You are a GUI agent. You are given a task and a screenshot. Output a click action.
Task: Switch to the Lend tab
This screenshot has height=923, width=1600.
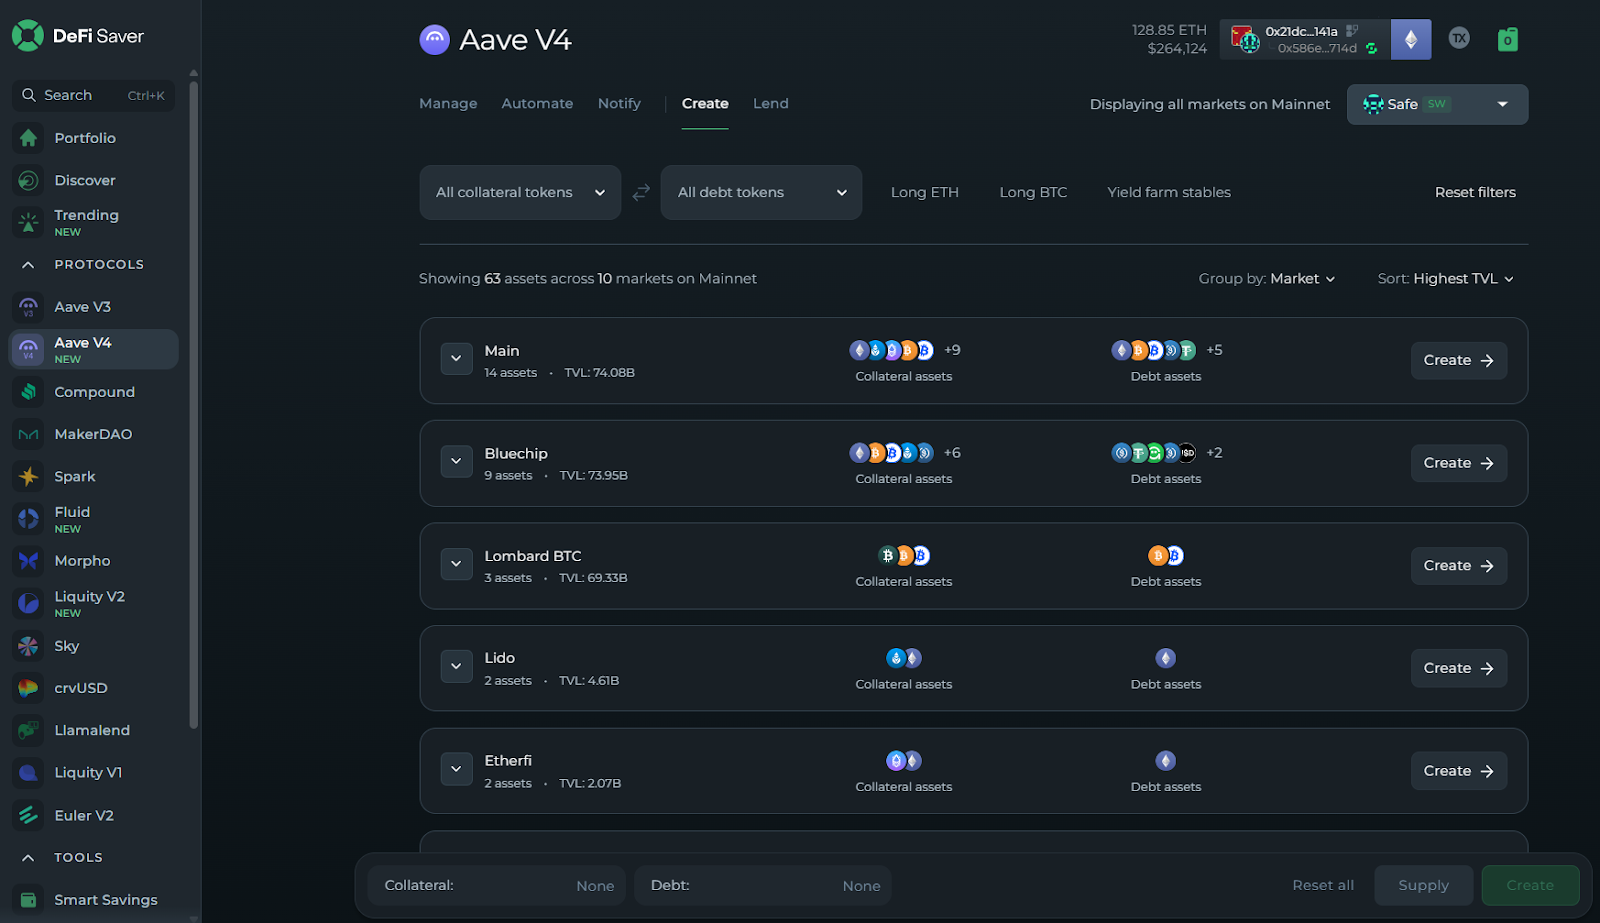[770, 104]
